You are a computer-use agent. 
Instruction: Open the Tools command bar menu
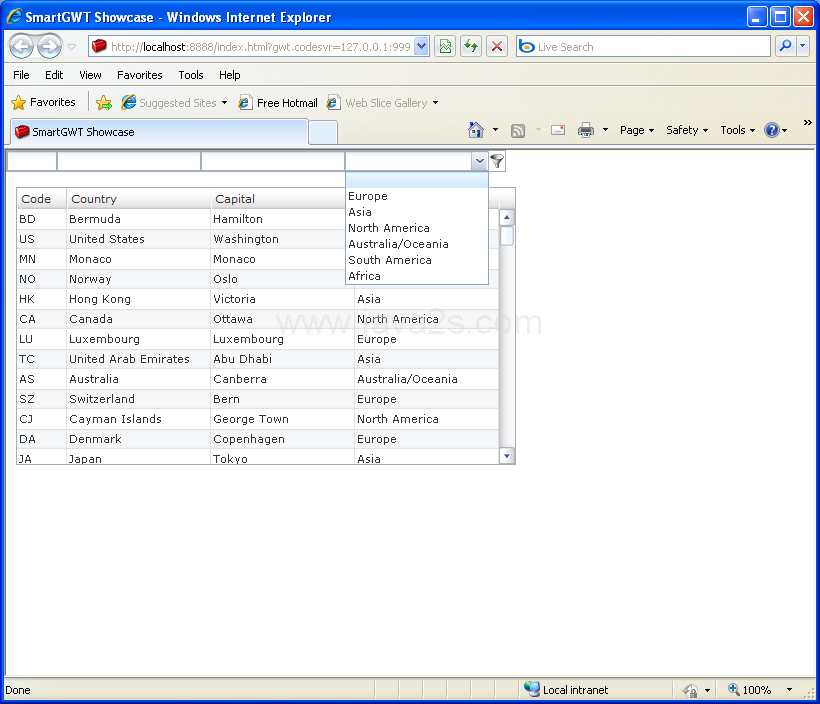pos(737,130)
